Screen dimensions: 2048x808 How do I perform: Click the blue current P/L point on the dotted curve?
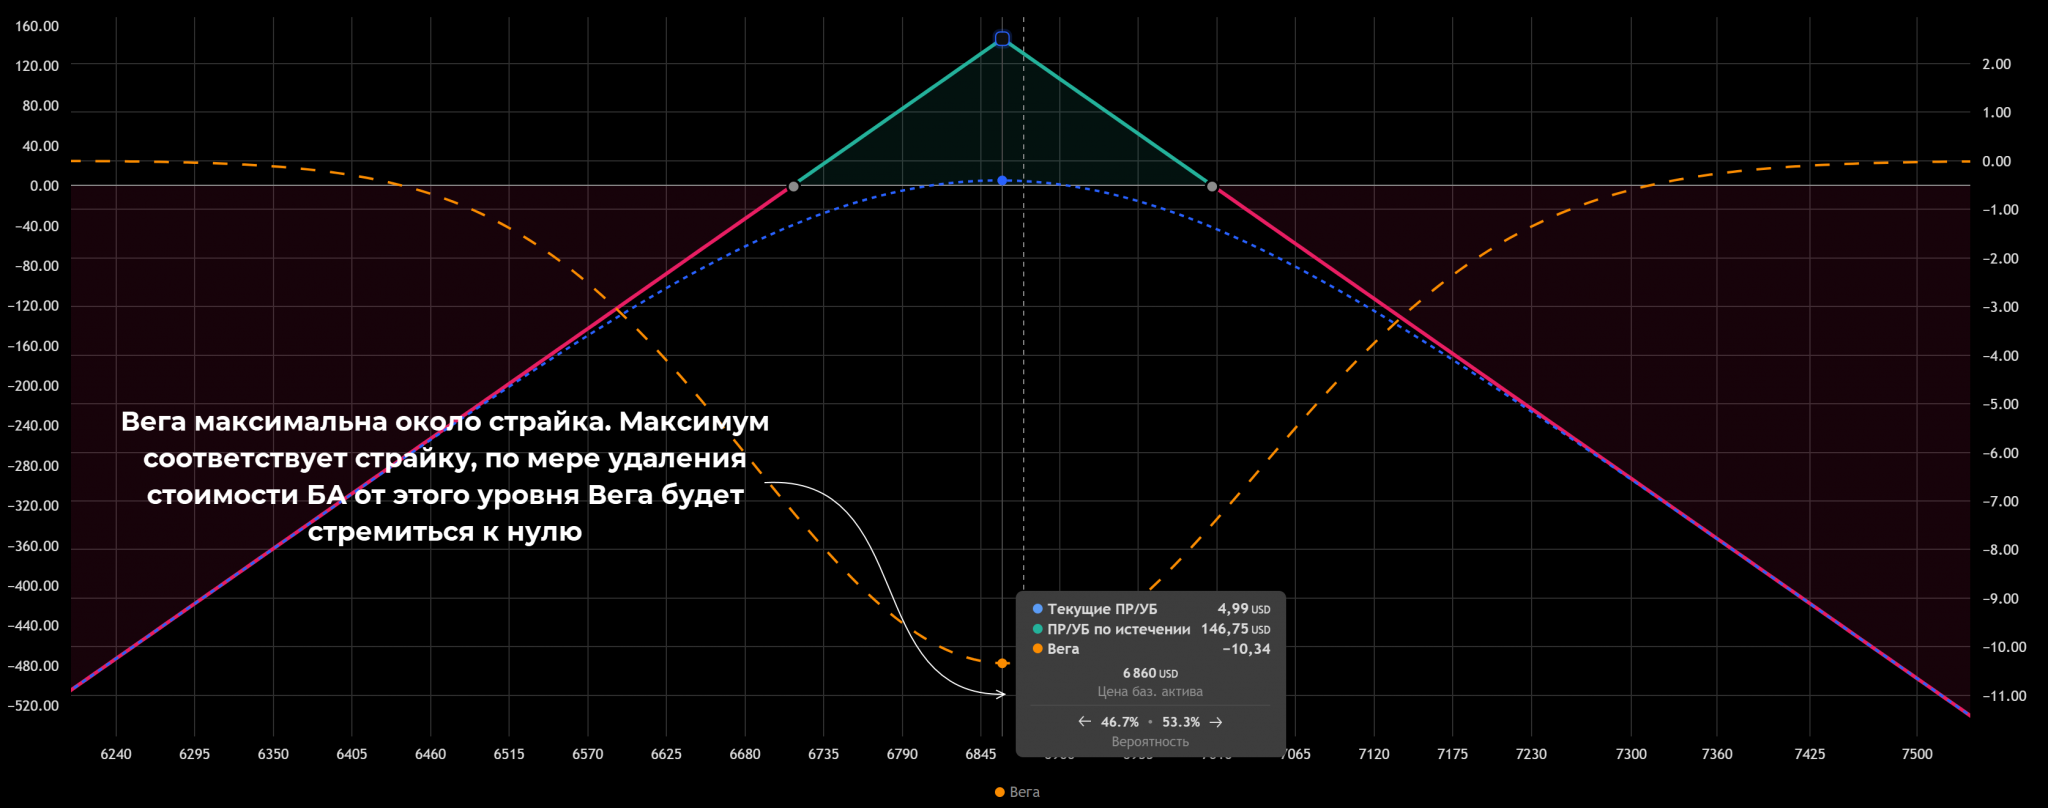tap(1002, 181)
